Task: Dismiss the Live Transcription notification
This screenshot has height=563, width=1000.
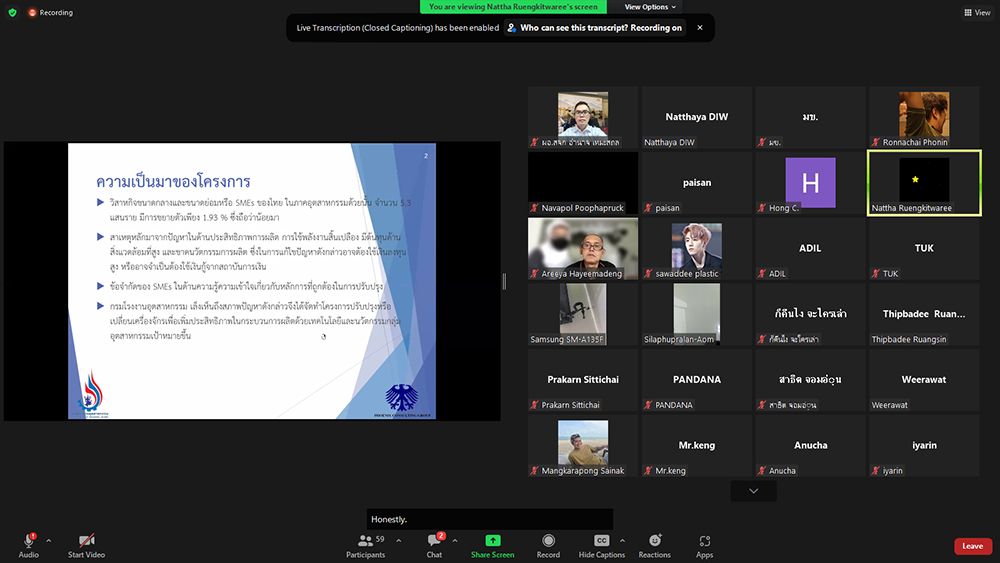Action: pos(700,28)
